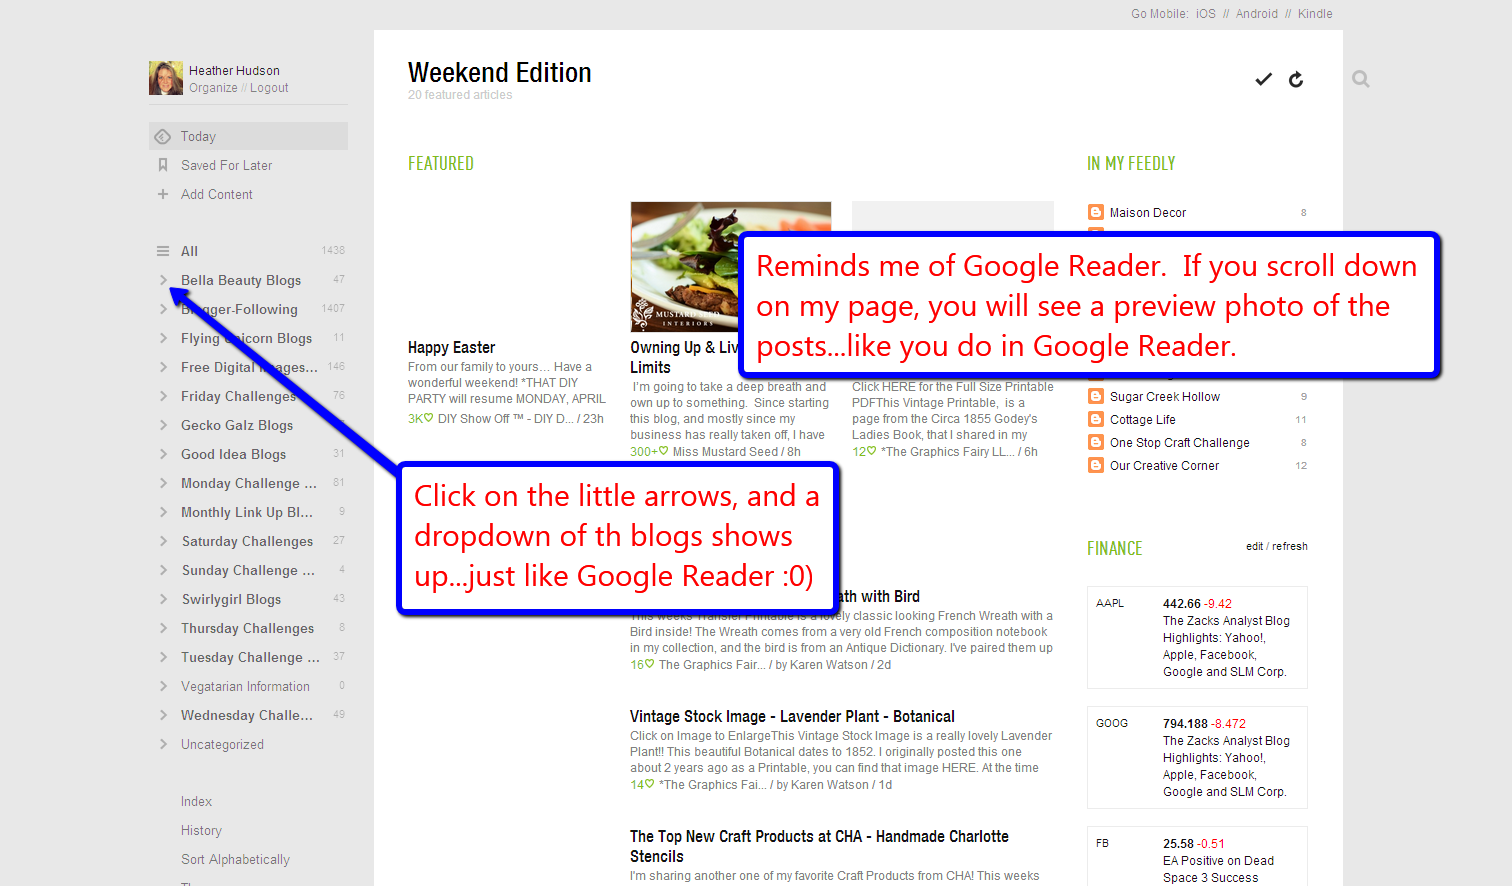The width and height of the screenshot is (1512, 886).
Task: Open Cottage Life feed
Action: (1143, 419)
